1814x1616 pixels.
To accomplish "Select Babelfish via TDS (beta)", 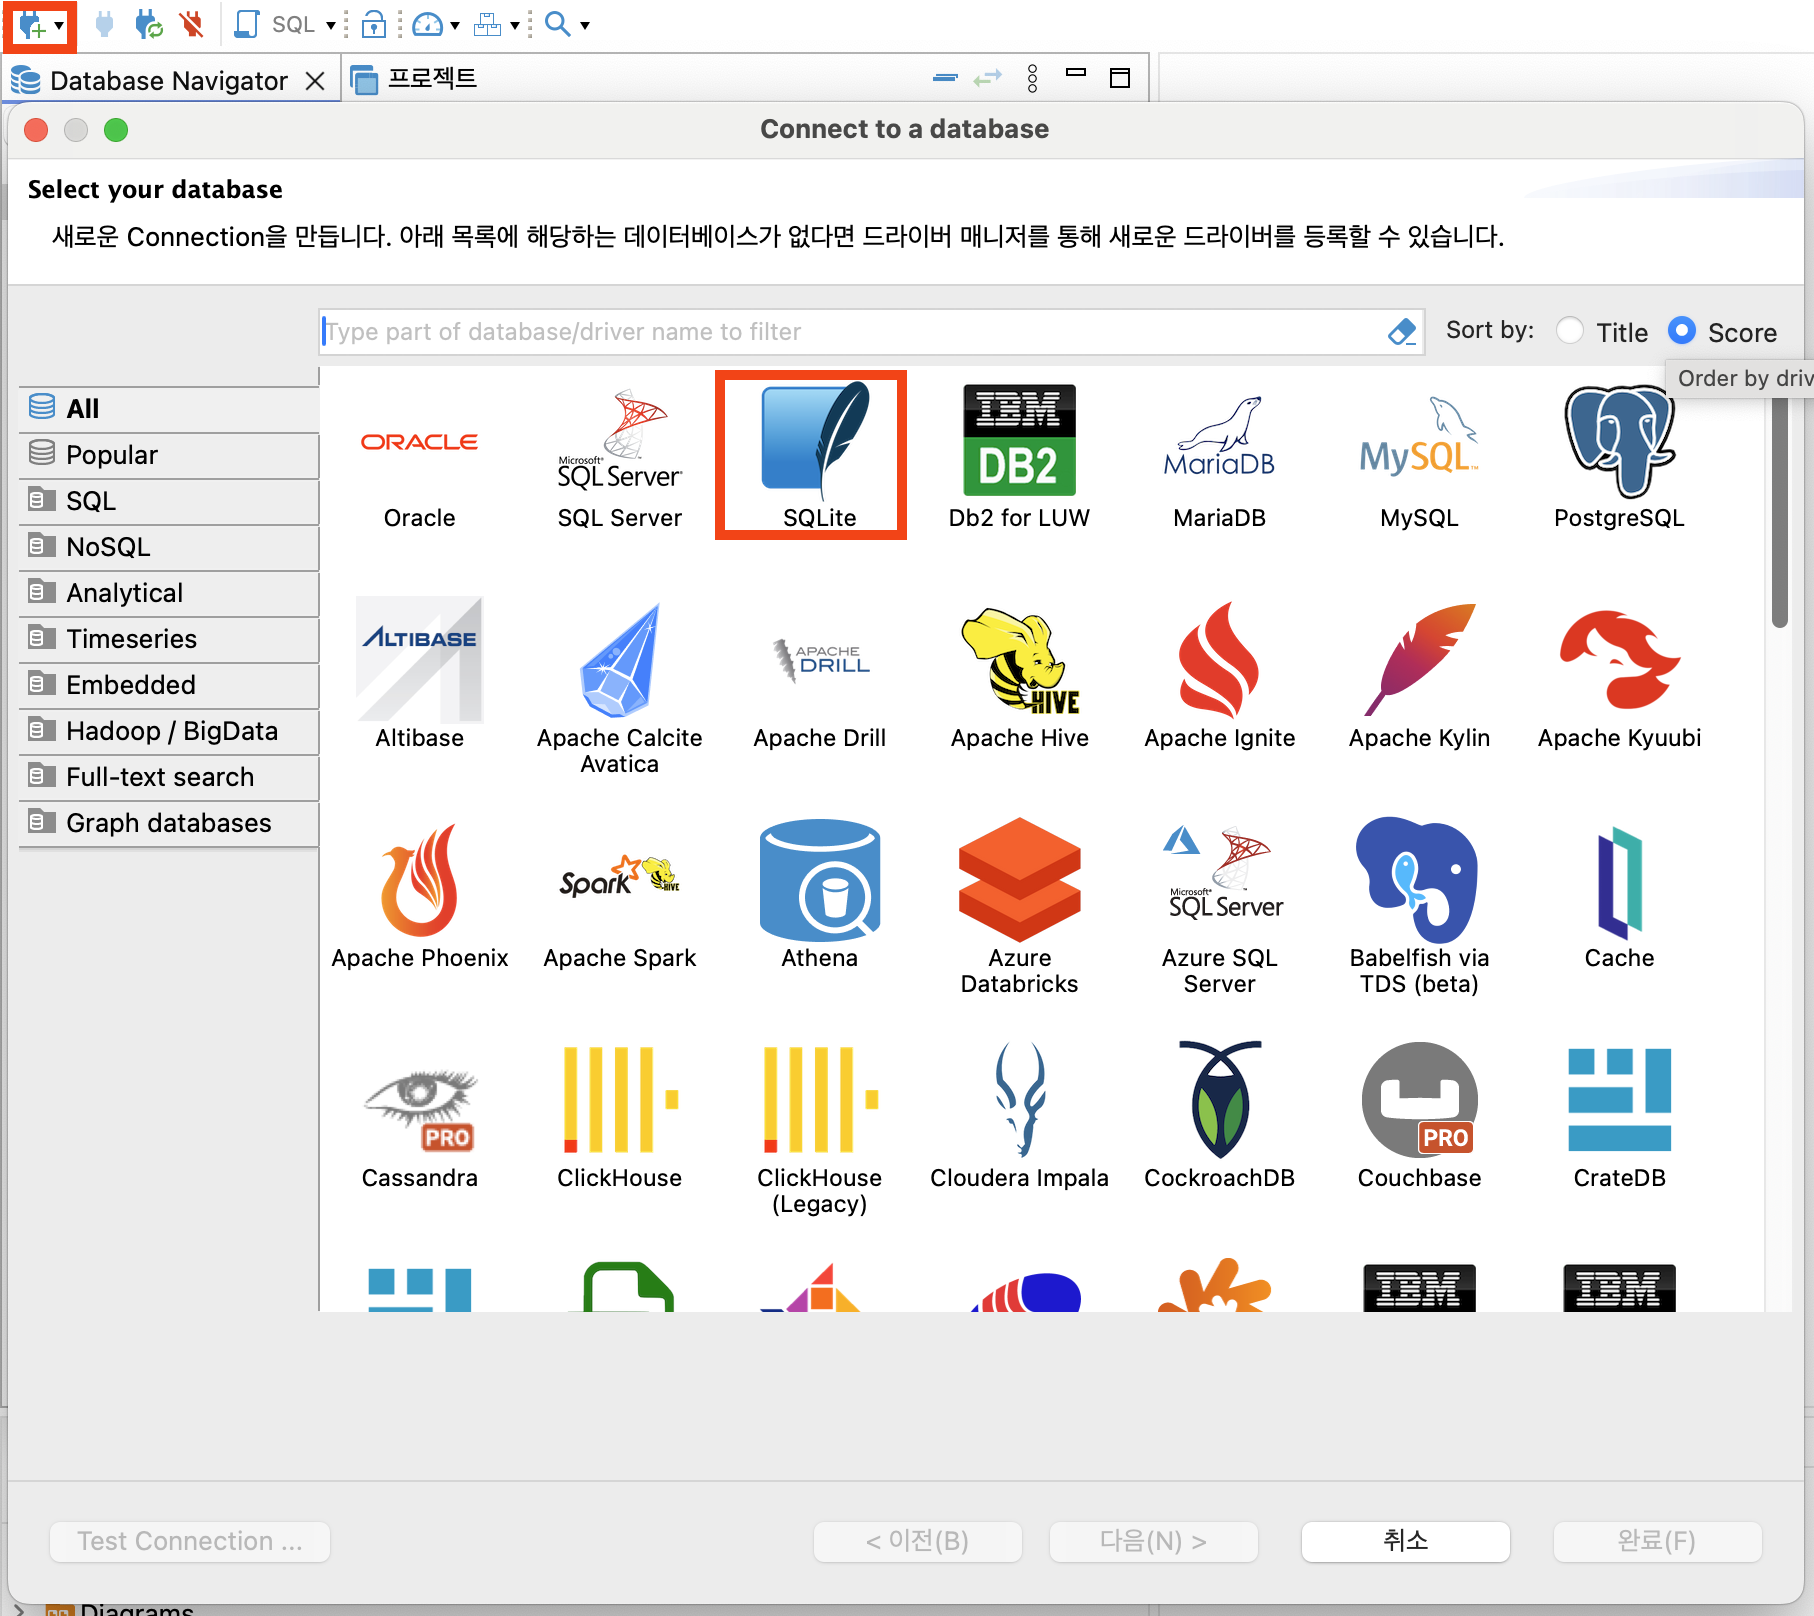I will click(x=1419, y=906).
